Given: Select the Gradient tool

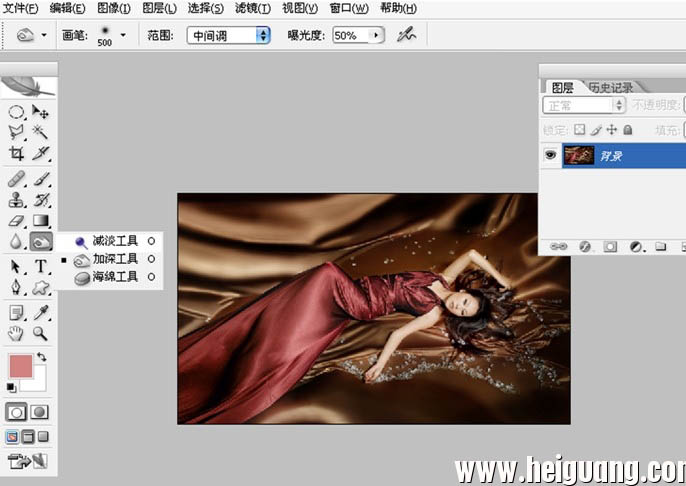Looking at the screenshot, I should [x=41, y=221].
